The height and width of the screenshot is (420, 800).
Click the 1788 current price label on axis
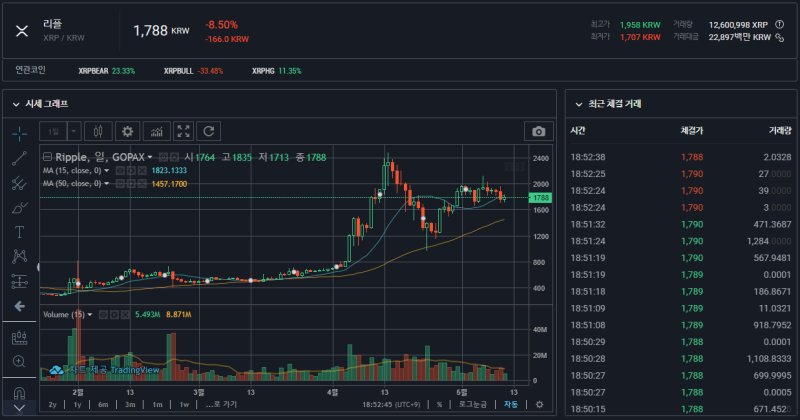pyautogui.click(x=540, y=197)
